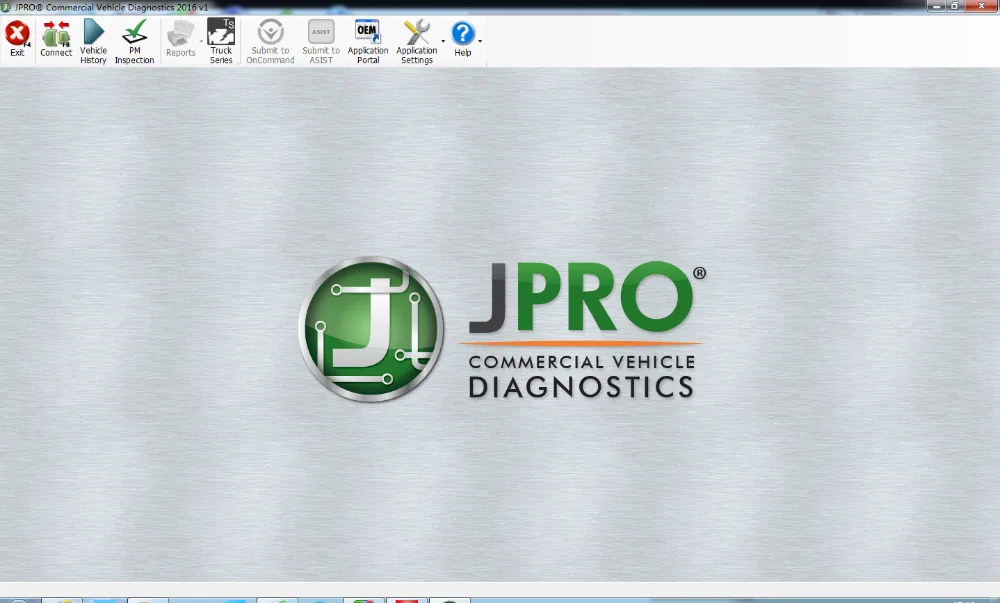The image size is (1000, 603).
Task: Open Truck Series
Action: pyautogui.click(x=221, y=41)
